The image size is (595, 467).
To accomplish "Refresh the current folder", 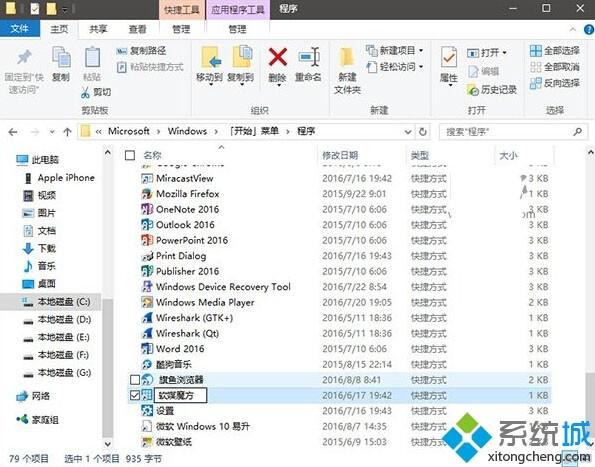I will [x=423, y=132].
